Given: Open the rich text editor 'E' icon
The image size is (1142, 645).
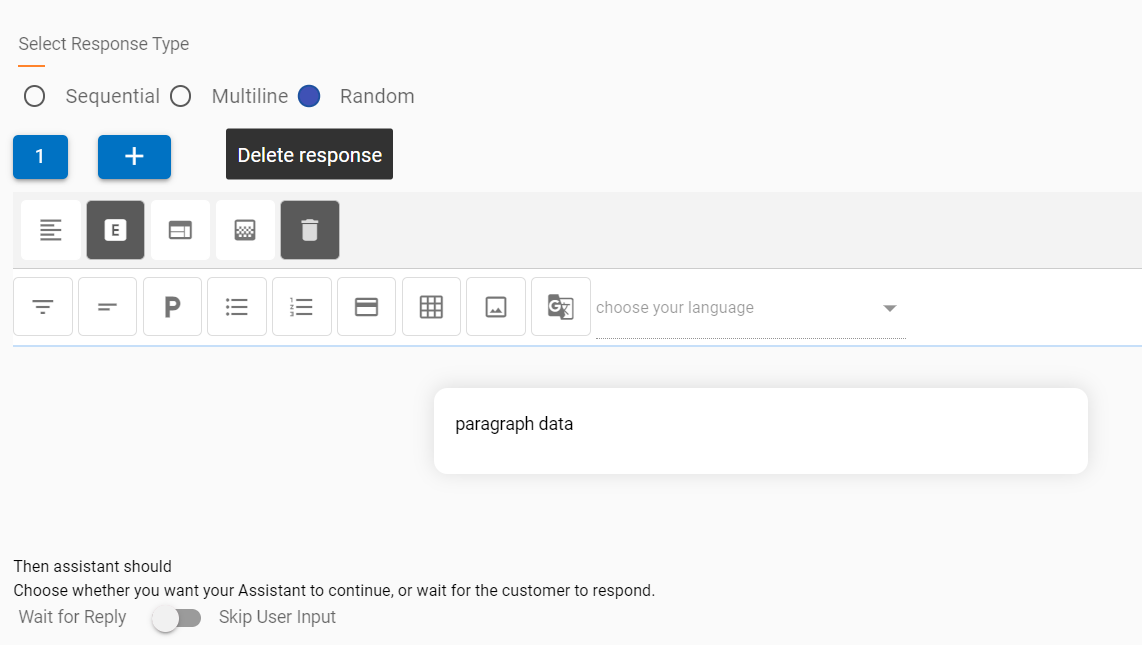Looking at the screenshot, I should (x=115, y=229).
